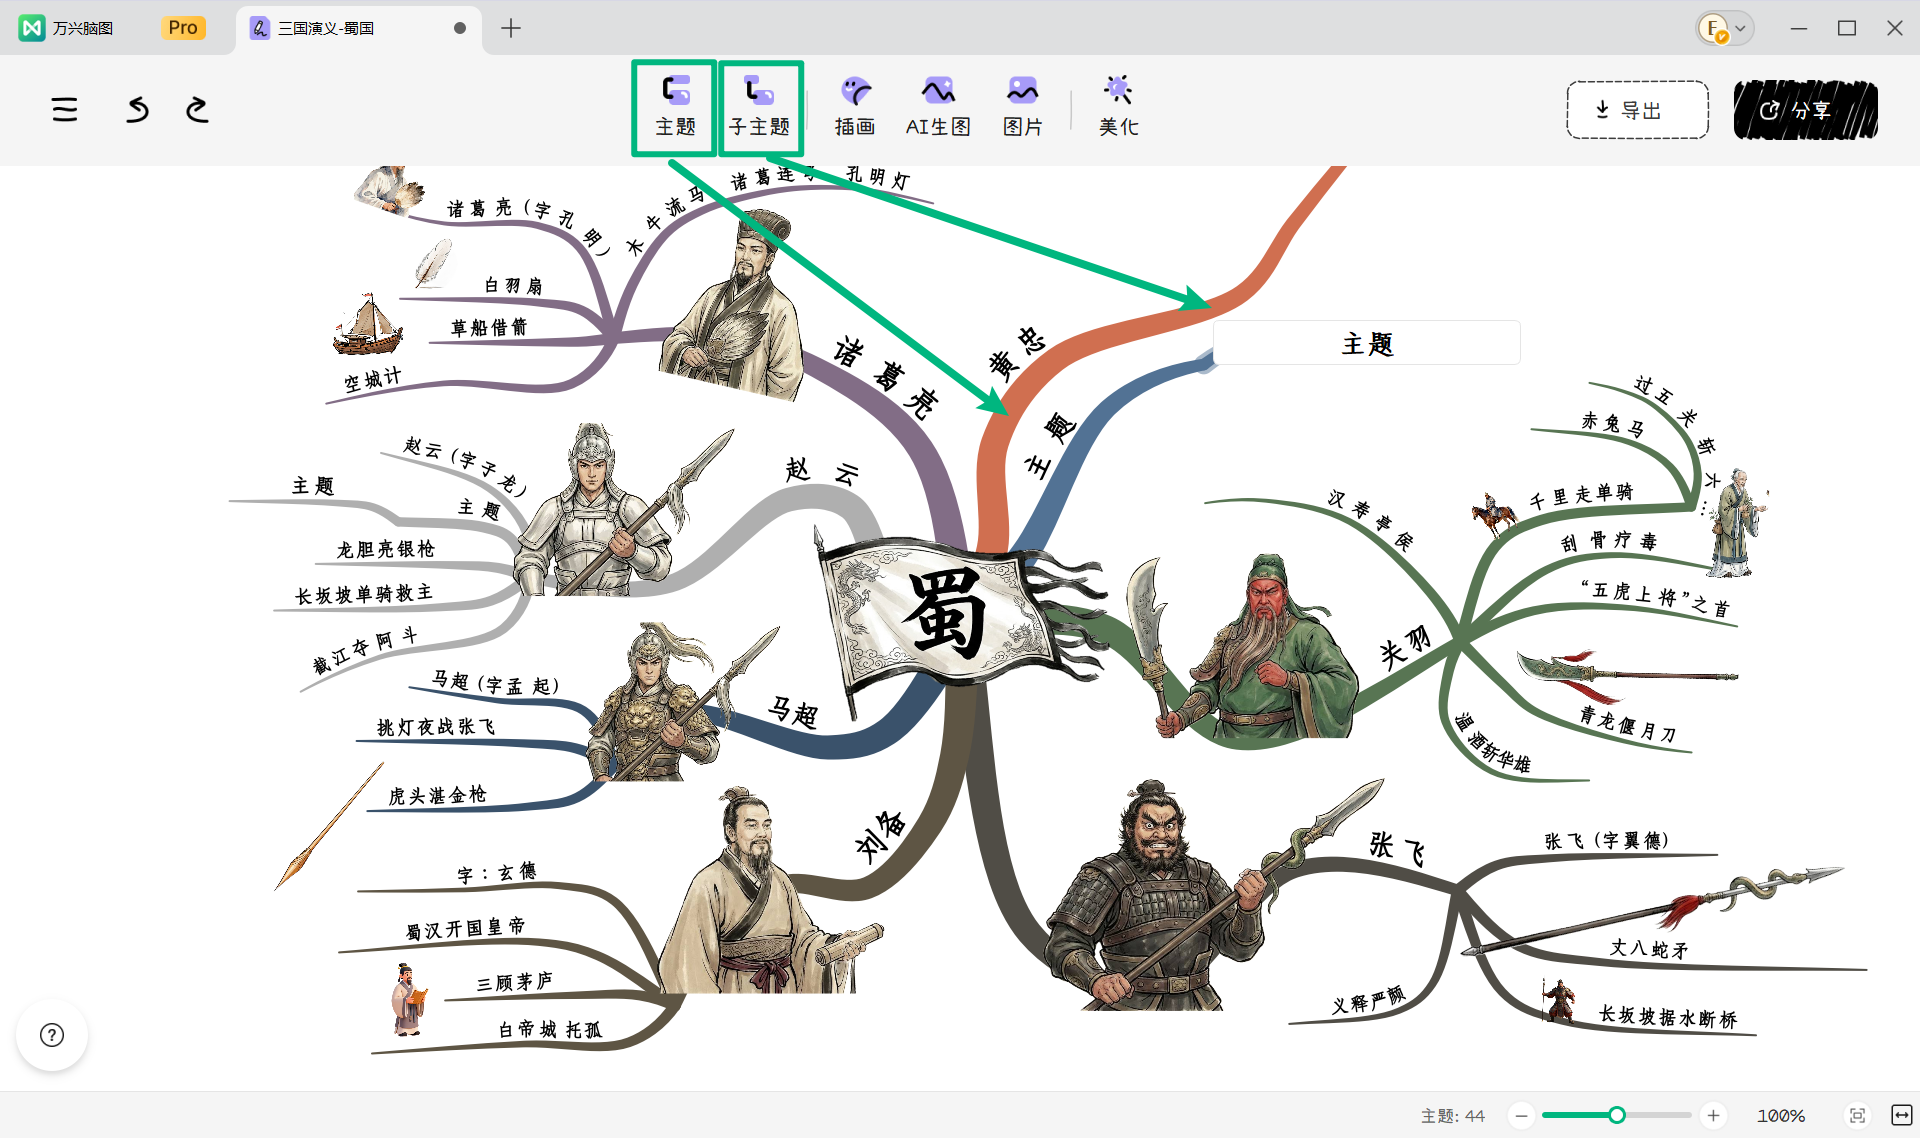
Task: Open the 美化 beautify tool
Action: pyautogui.click(x=1118, y=106)
